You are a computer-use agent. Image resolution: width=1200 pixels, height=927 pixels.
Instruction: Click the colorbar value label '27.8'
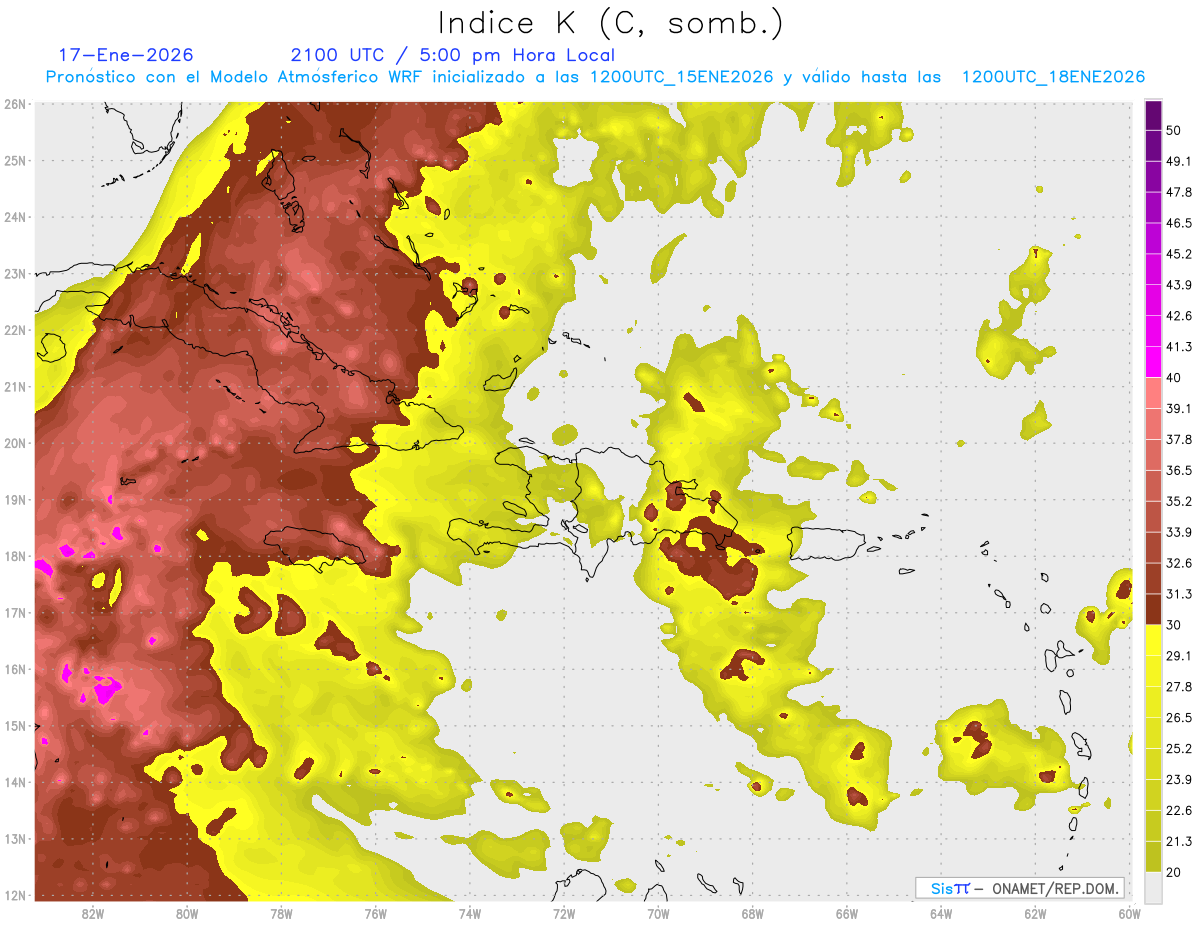pyautogui.click(x=1178, y=687)
